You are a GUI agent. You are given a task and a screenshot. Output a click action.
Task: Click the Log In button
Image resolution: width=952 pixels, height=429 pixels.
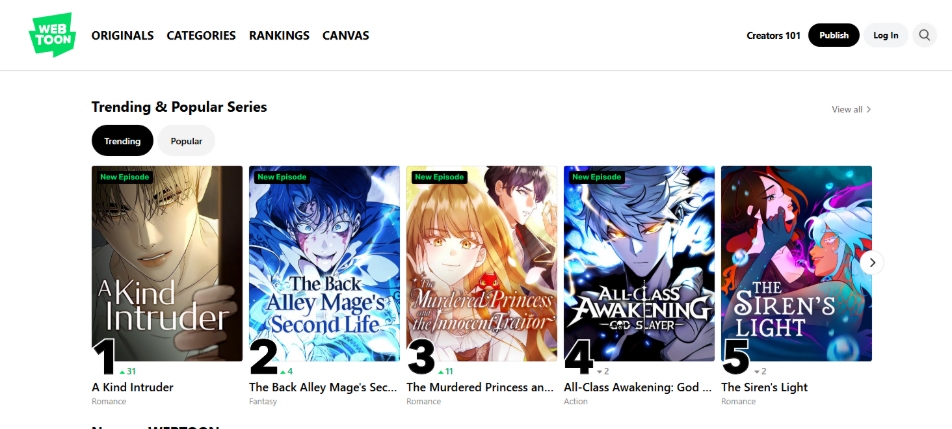pyautogui.click(x=885, y=35)
